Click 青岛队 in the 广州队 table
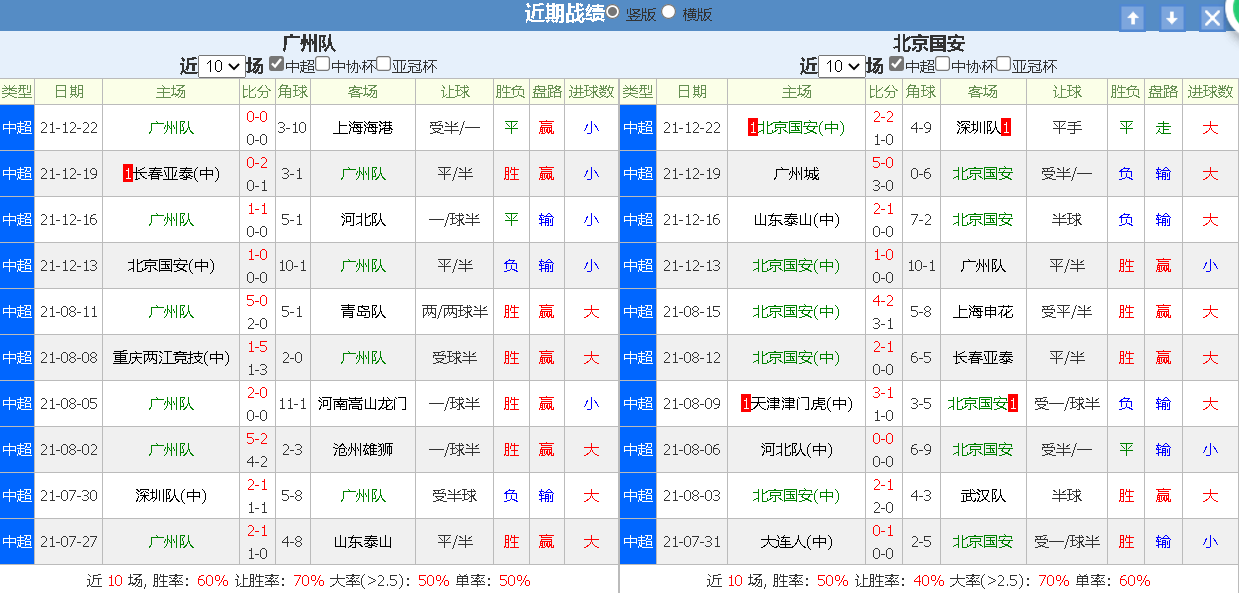The width and height of the screenshot is (1239, 593). click(363, 312)
